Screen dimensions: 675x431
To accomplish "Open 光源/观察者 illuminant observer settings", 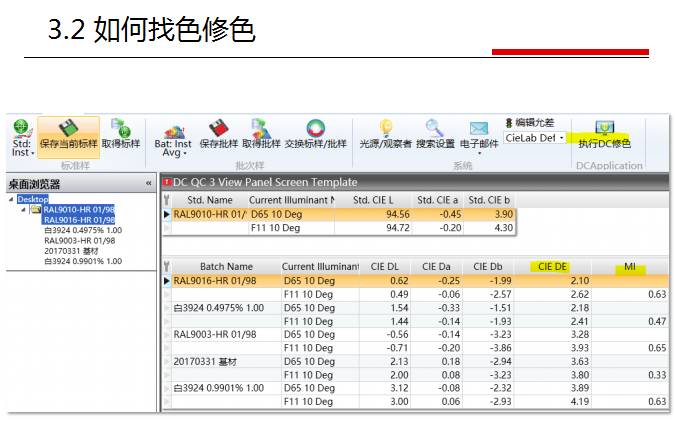I will [x=385, y=130].
